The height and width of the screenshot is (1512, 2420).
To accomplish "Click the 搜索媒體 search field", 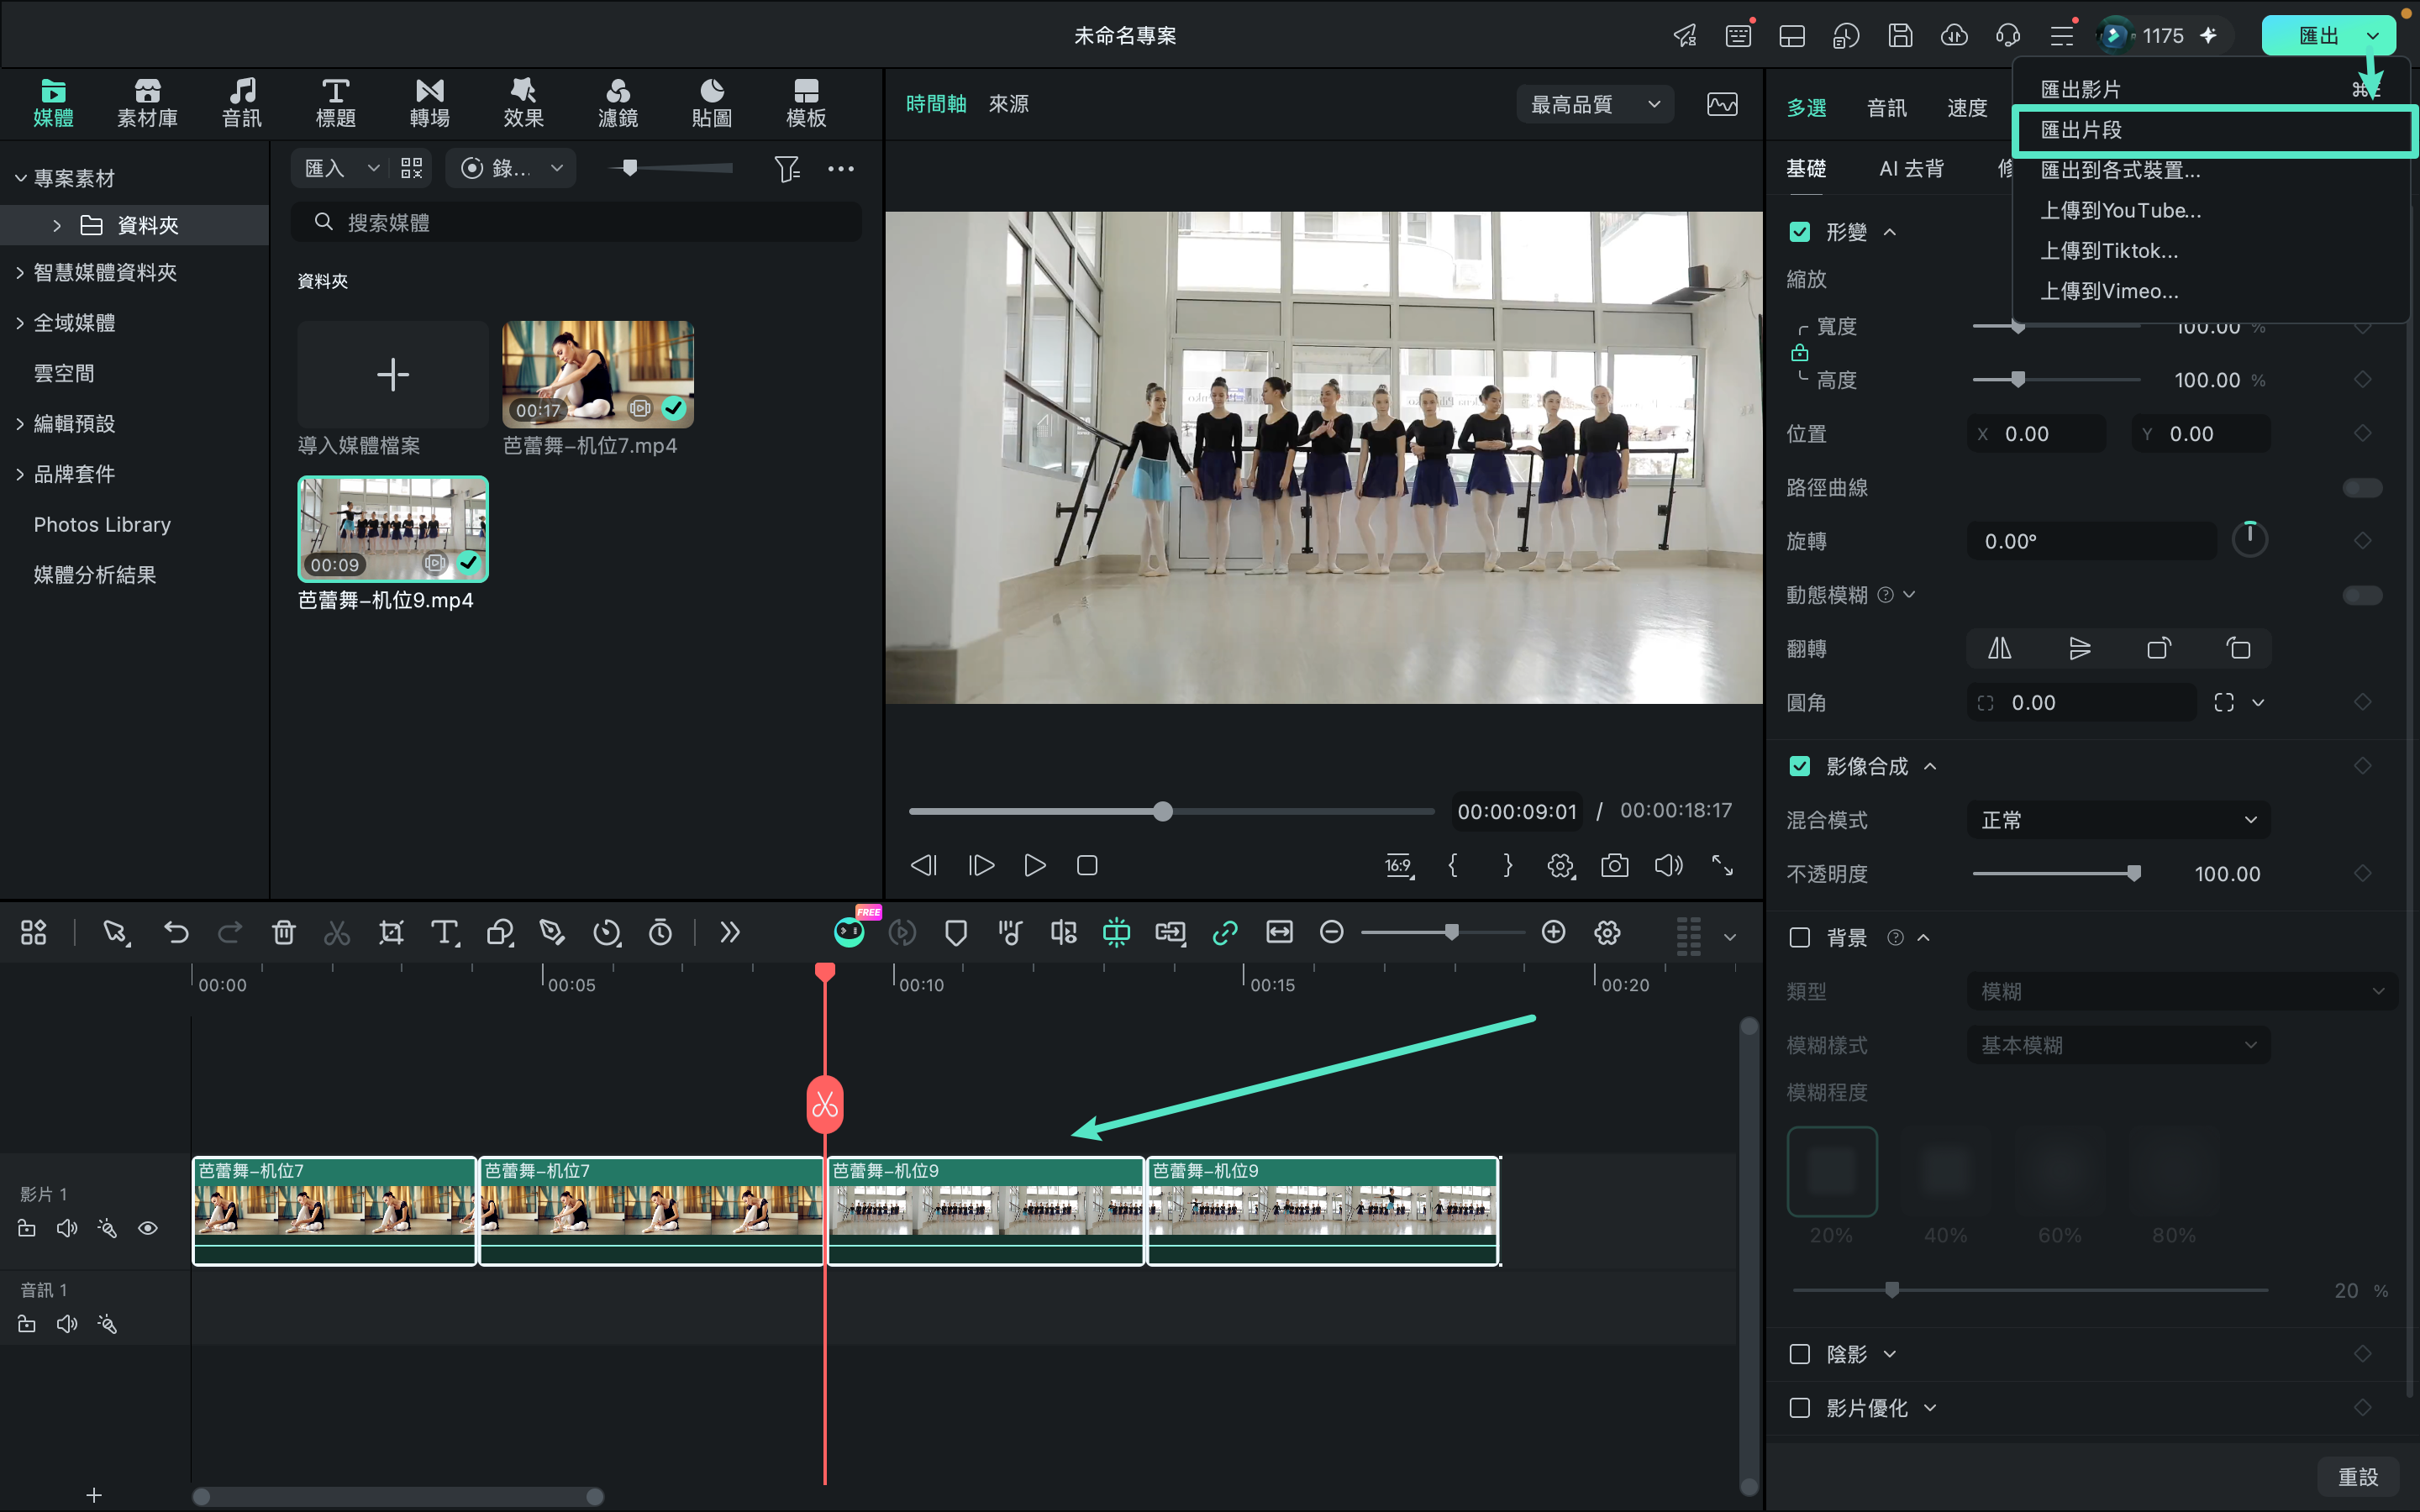I will (x=577, y=222).
